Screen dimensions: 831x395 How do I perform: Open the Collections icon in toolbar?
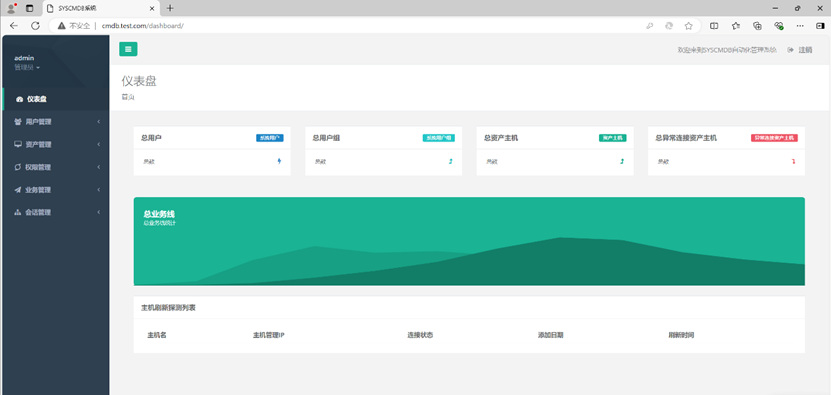coord(757,25)
